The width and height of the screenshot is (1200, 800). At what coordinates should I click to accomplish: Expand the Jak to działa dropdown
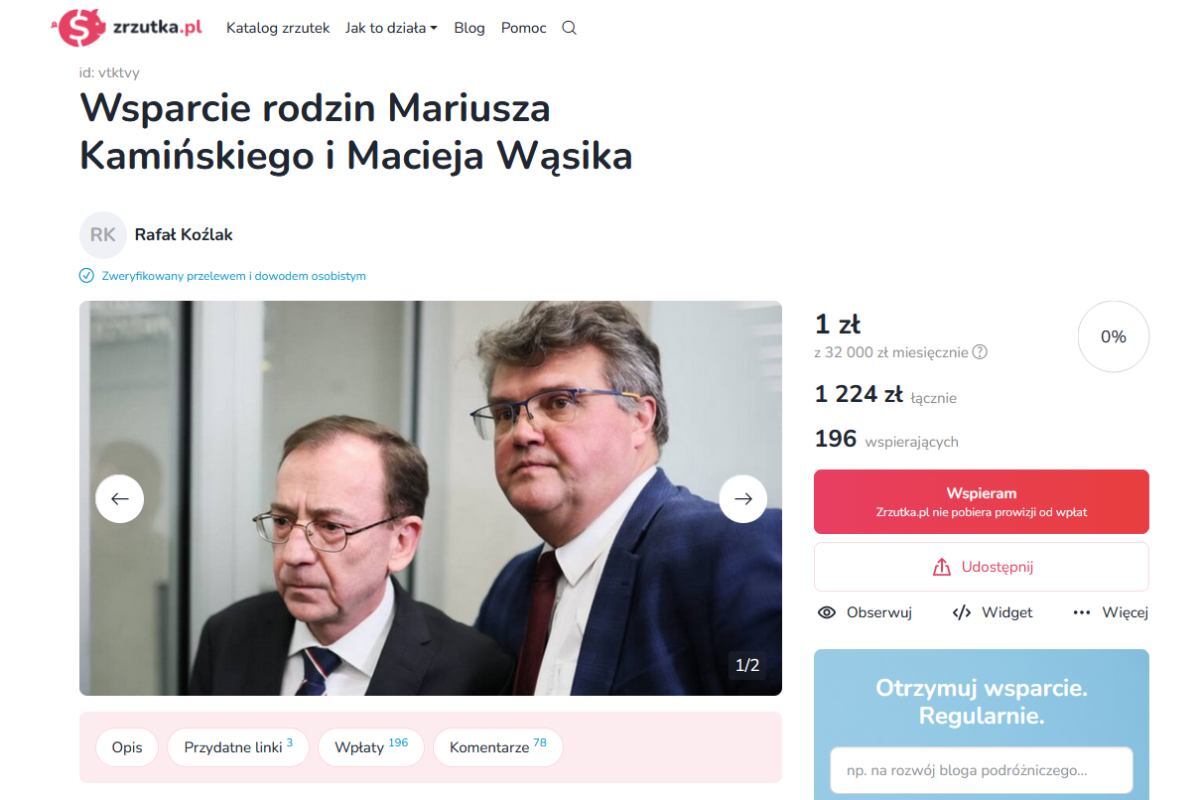pos(391,28)
